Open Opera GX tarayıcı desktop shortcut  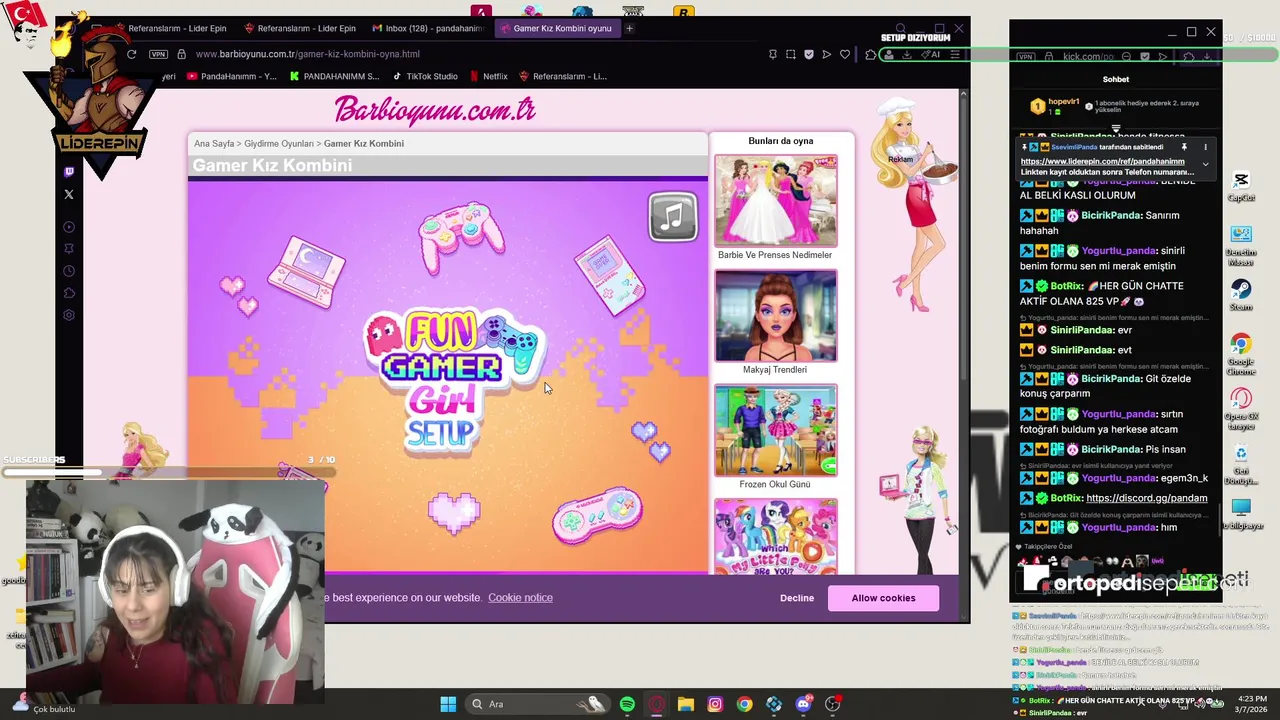click(x=1241, y=409)
